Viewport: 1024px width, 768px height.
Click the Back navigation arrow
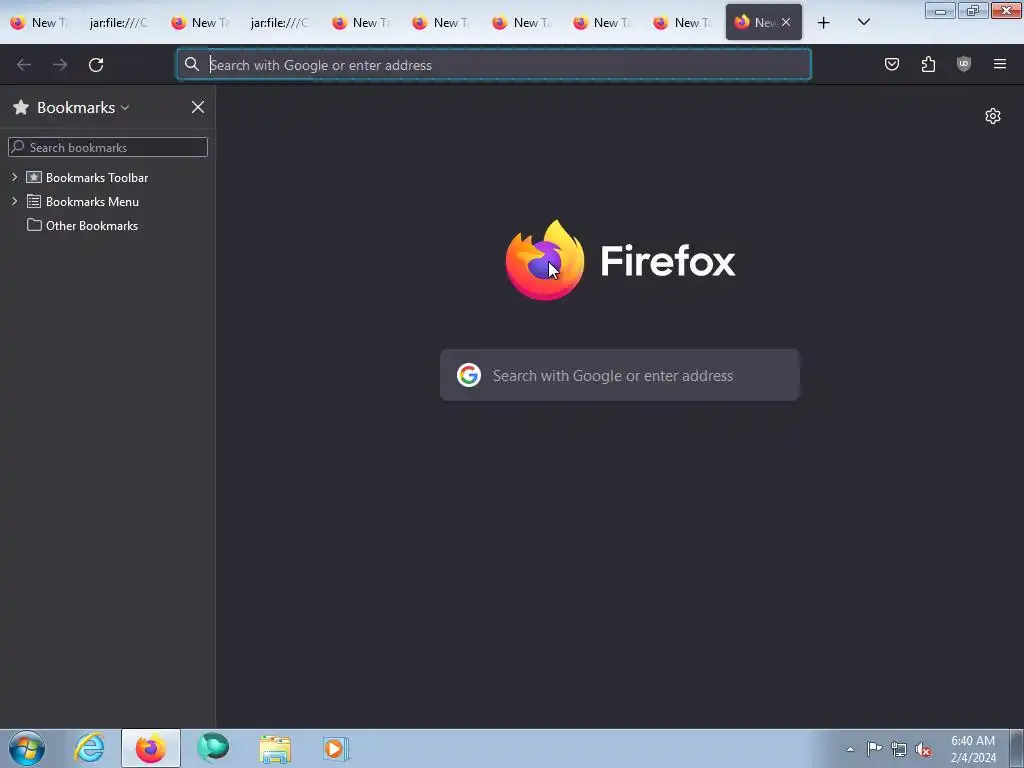pyautogui.click(x=24, y=65)
